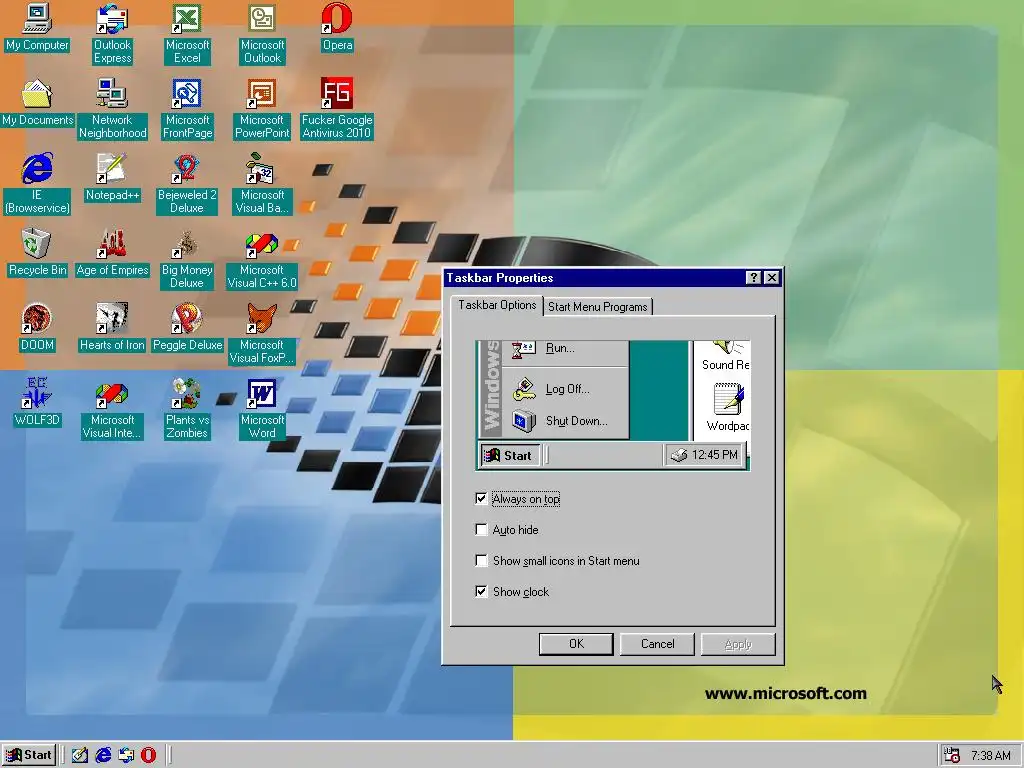Image resolution: width=1024 pixels, height=768 pixels.
Task: Click the Taskbar Properties help question-mark button
Action: [x=753, y=278]
